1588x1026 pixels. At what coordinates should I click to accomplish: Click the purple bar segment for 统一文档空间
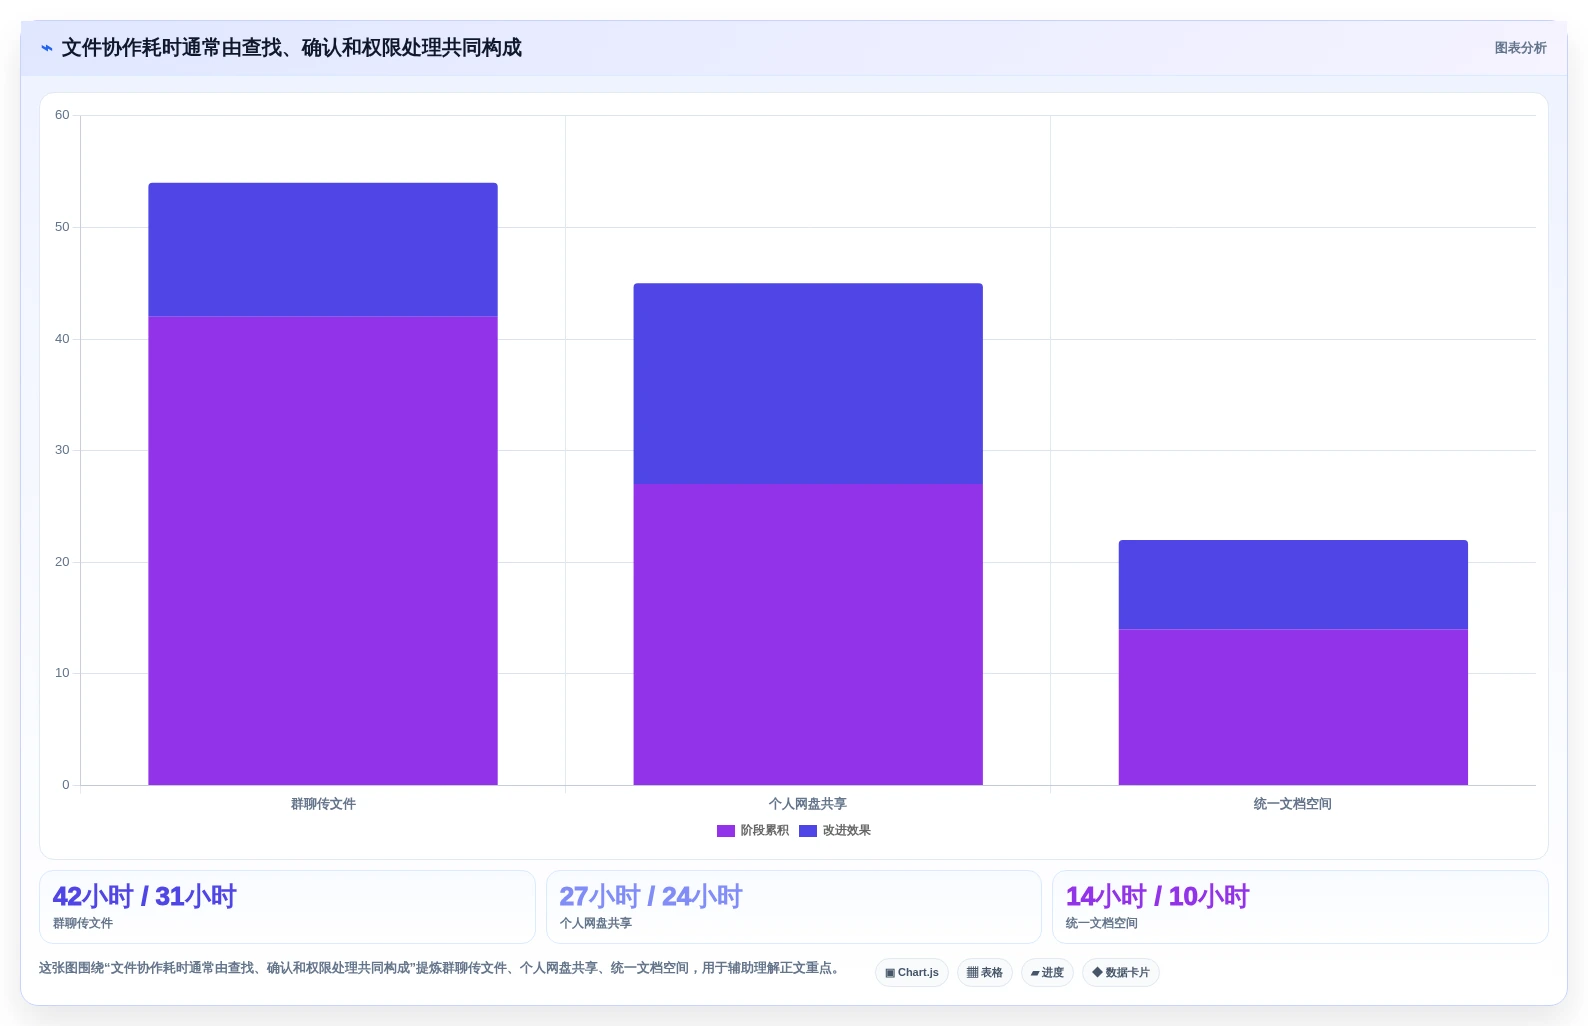pyautogui.click(x=1293, y=707)
